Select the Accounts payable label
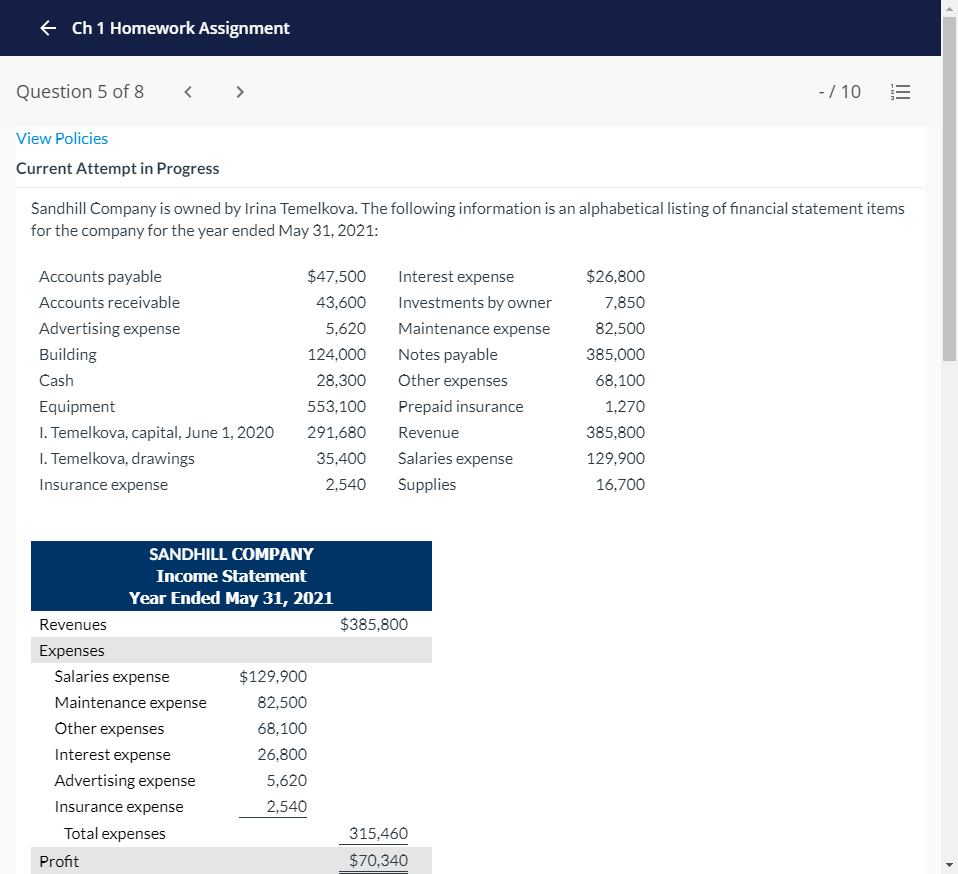 [x=100, y=277]
